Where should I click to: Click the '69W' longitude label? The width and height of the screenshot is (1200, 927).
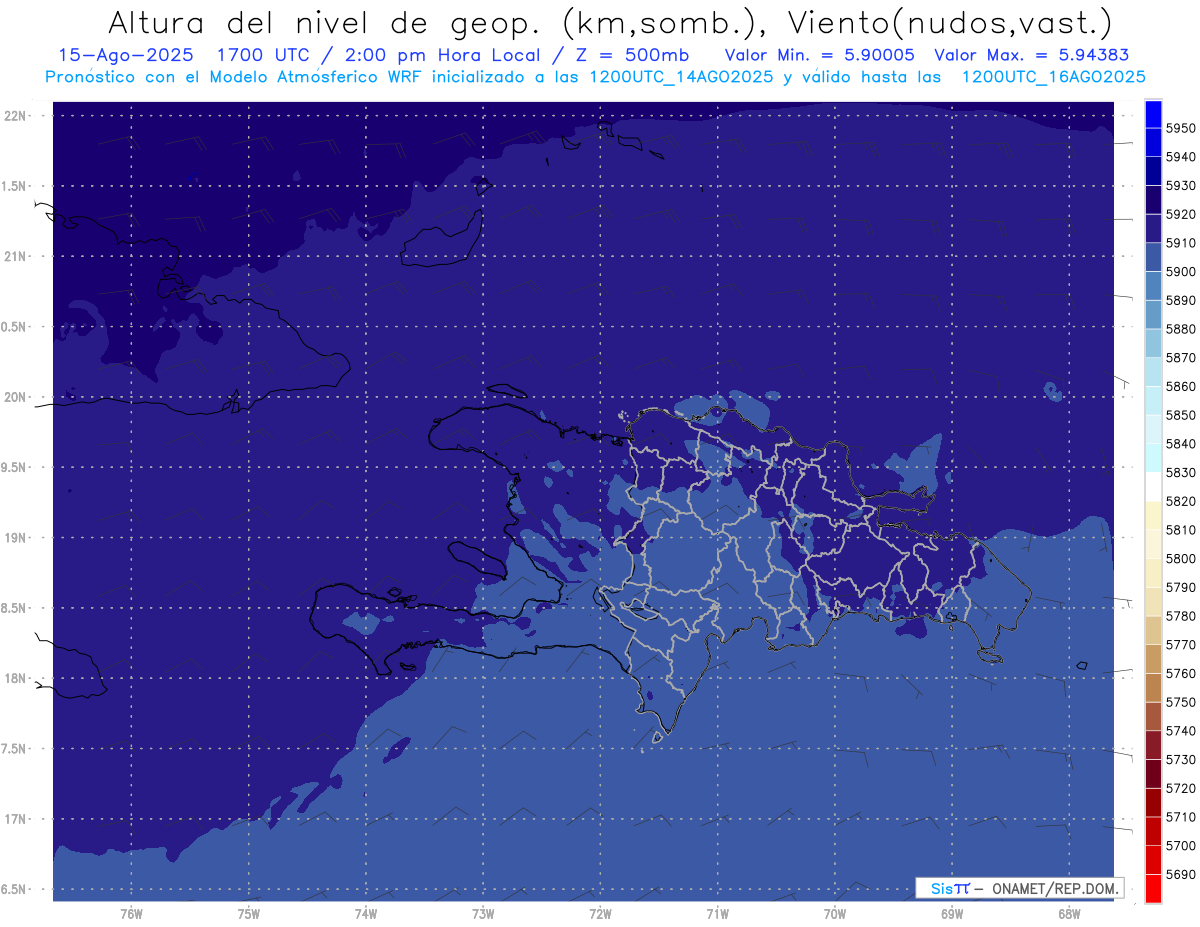pos(951,912)
